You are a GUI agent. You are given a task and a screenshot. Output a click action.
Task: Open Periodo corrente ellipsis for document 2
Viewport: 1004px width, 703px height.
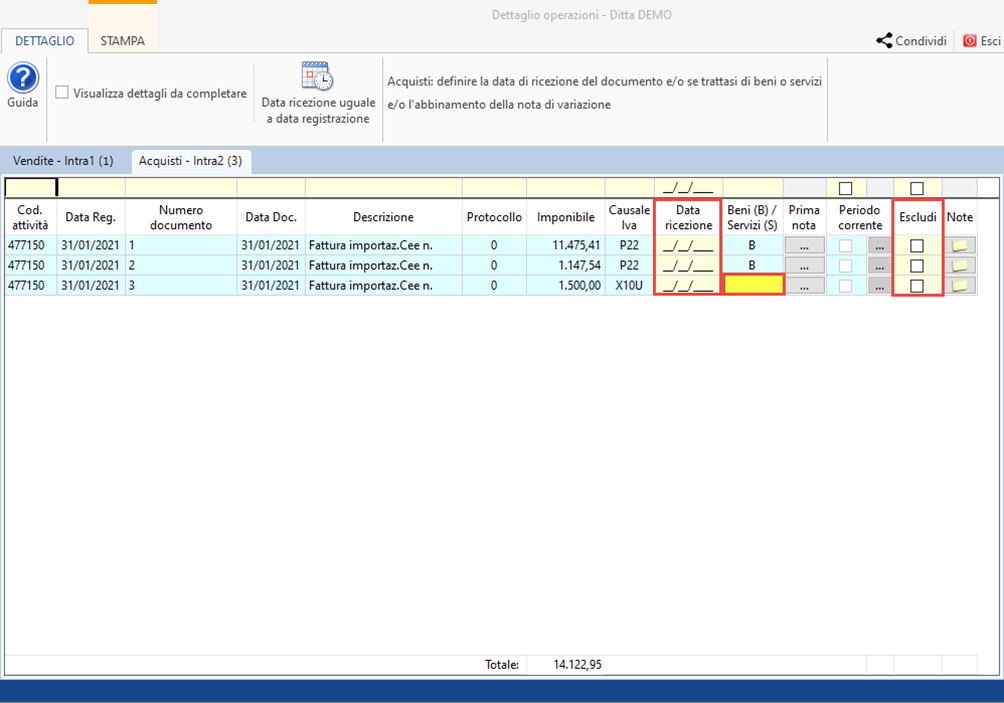pyautogui.click(x=879, y=265)
